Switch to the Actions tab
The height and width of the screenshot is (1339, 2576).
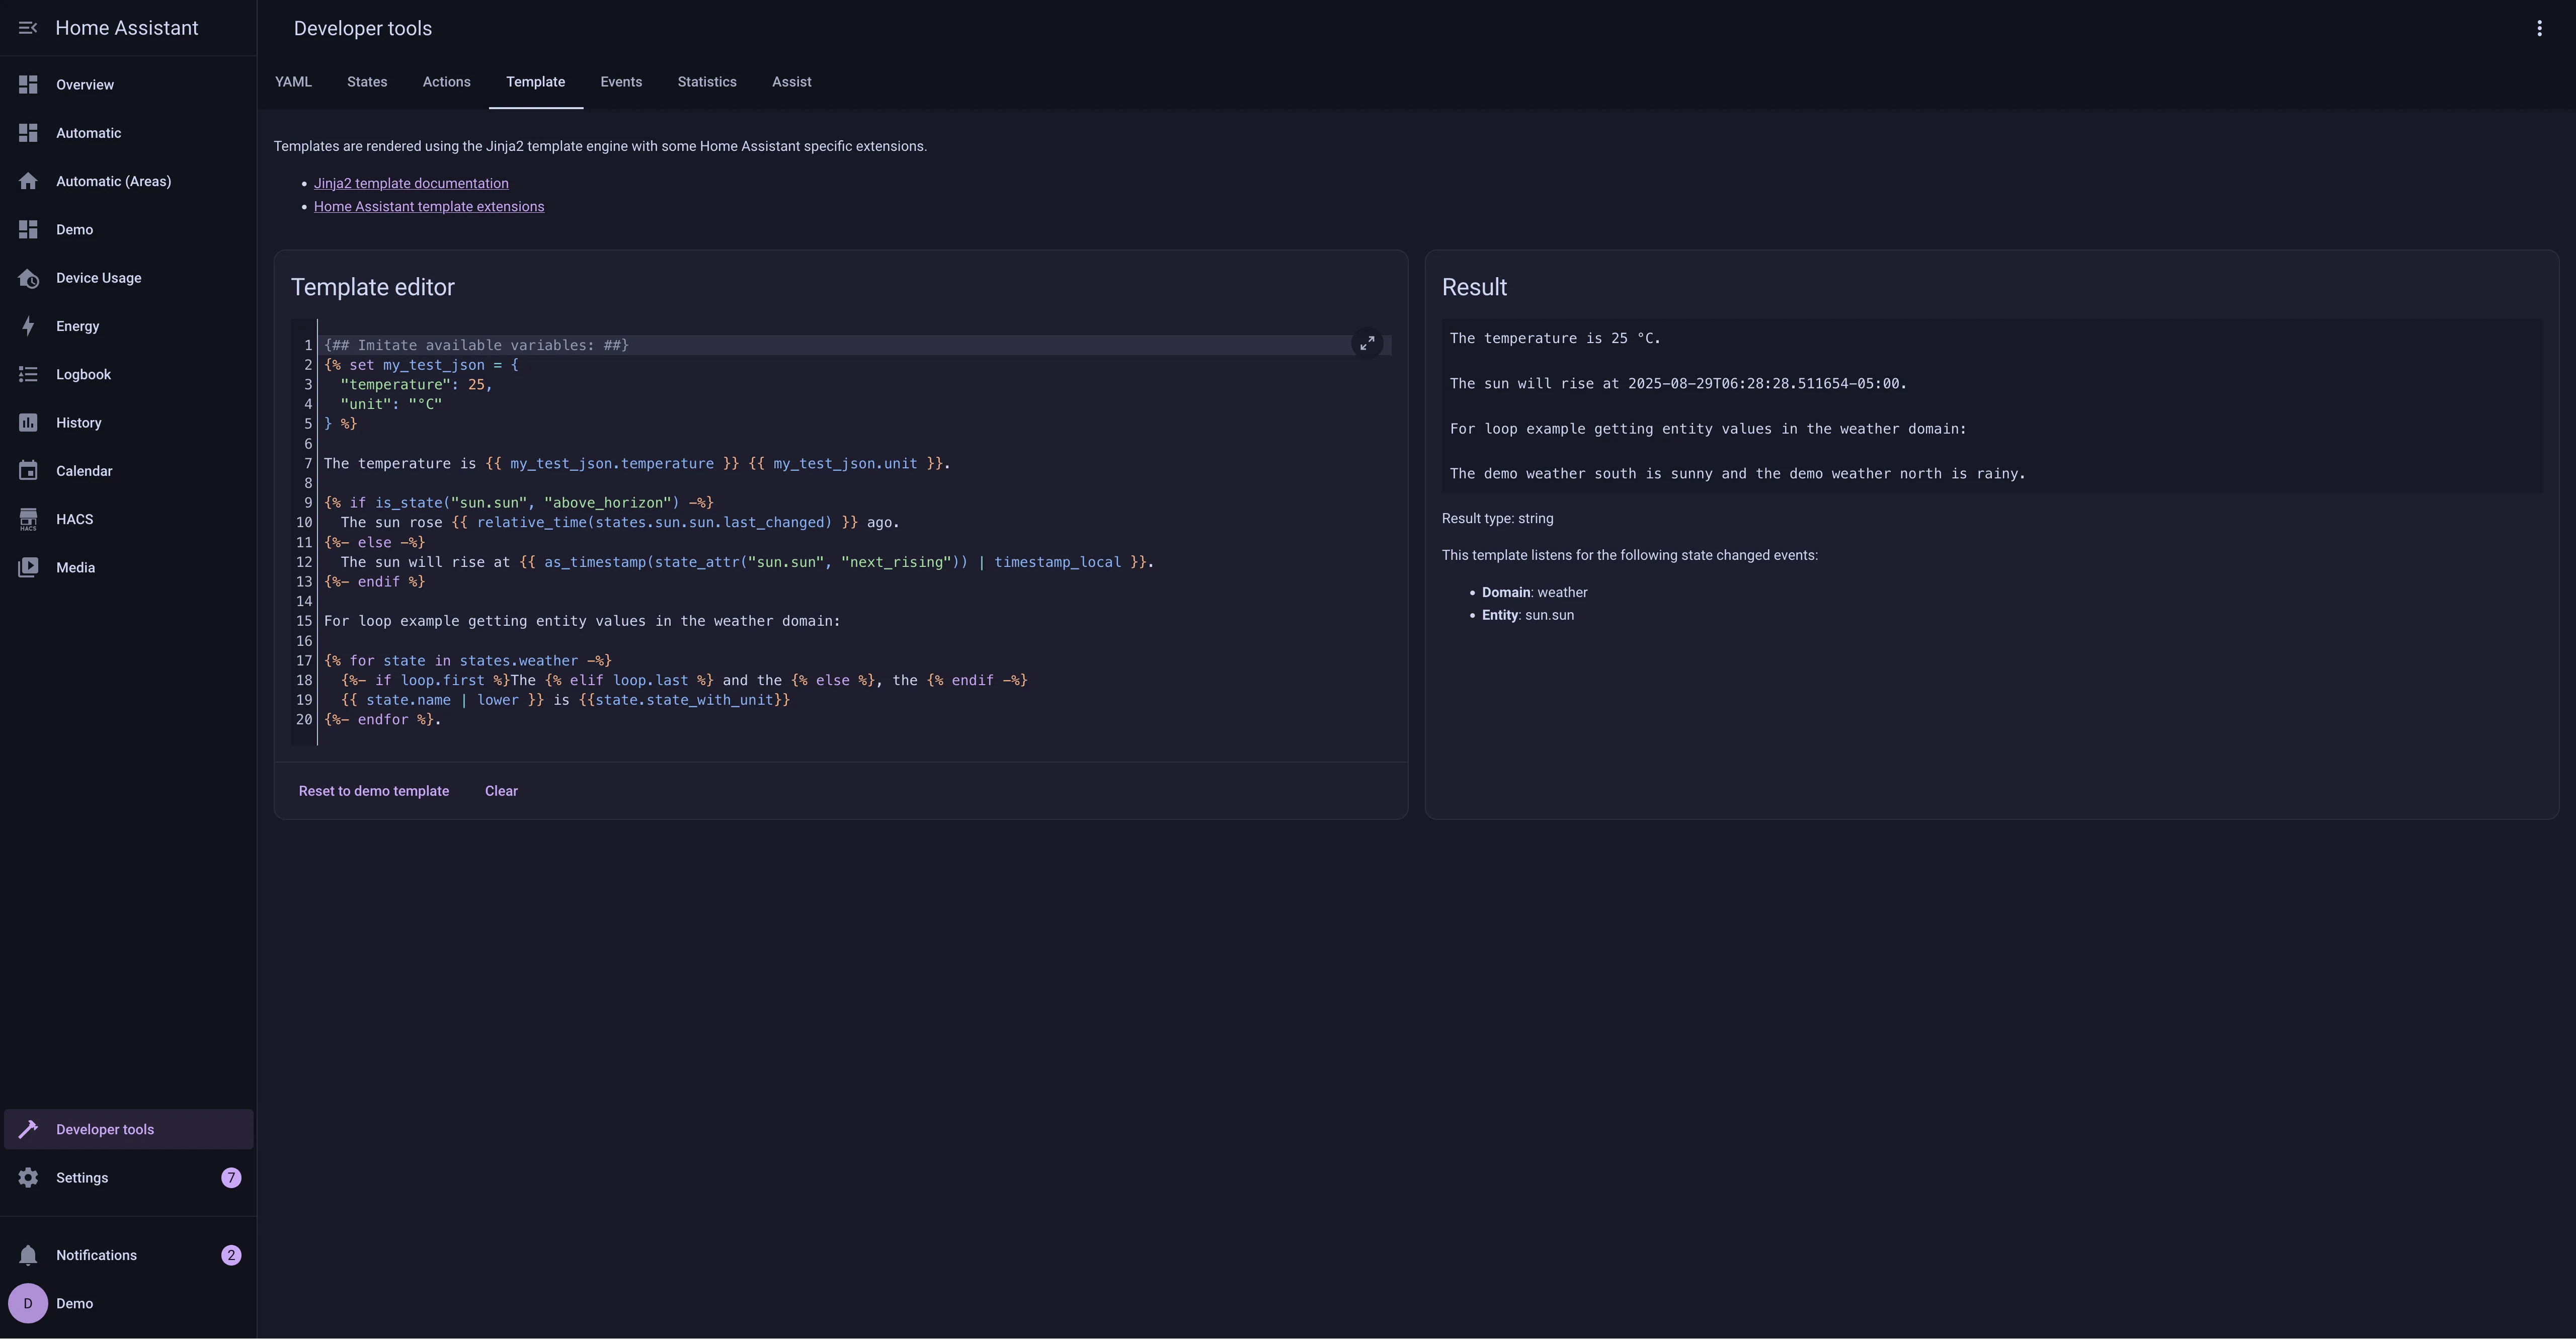(446, 82)
